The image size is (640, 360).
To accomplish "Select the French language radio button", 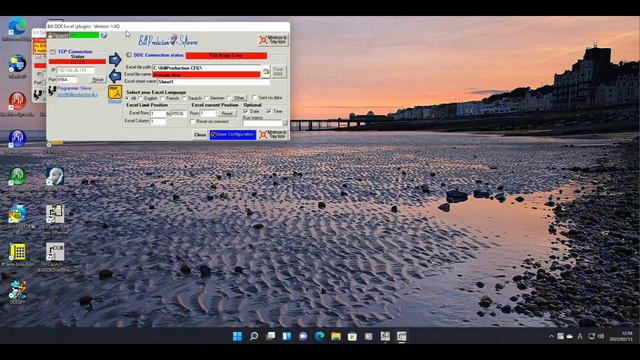I will 162,98.
